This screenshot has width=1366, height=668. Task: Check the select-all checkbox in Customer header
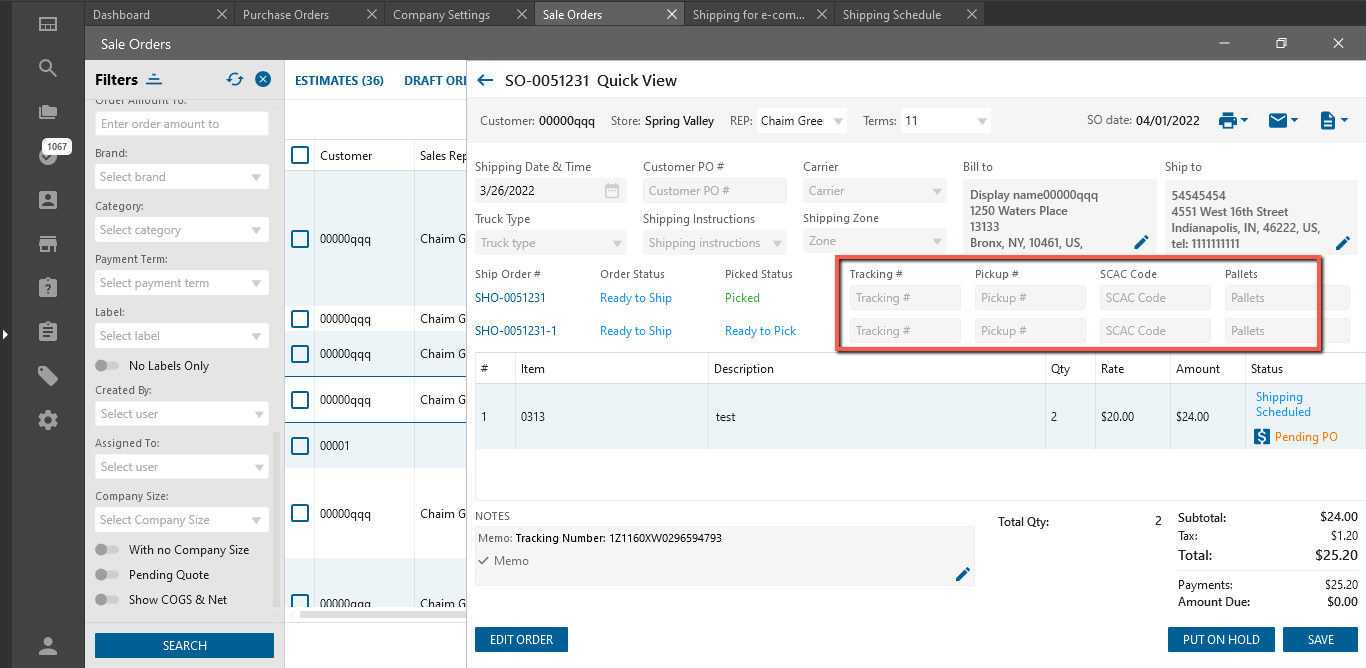tap(300, 155)
